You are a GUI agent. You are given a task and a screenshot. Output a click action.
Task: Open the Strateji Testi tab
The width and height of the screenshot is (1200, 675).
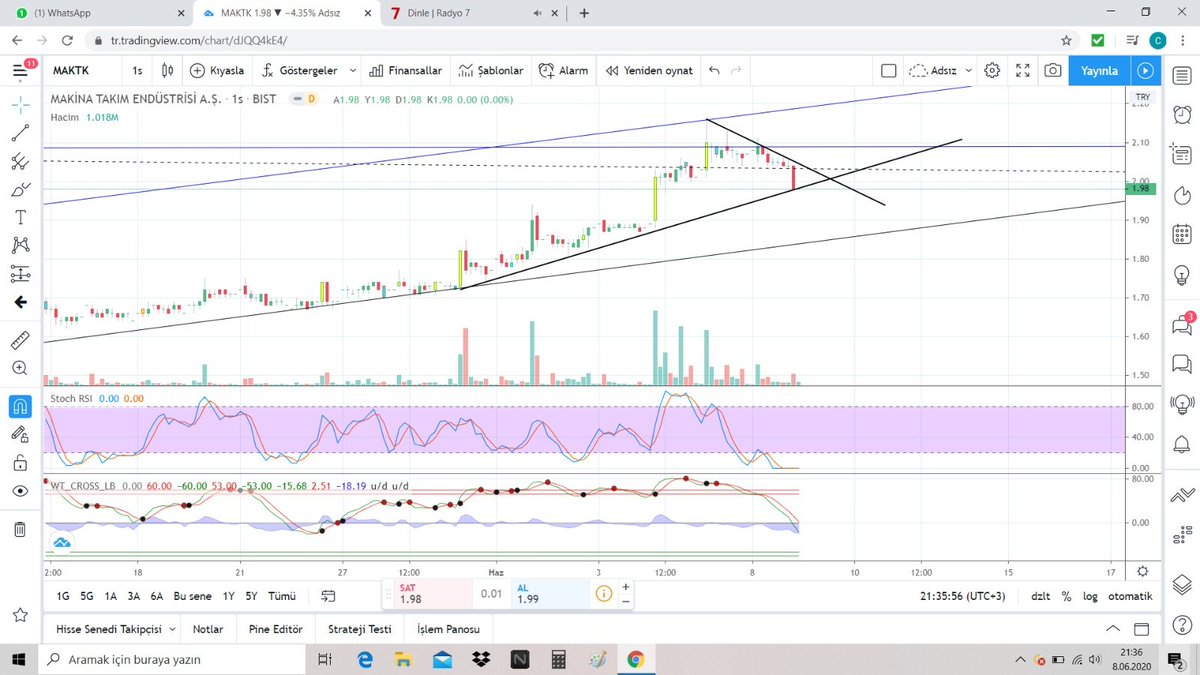(360, 630)
